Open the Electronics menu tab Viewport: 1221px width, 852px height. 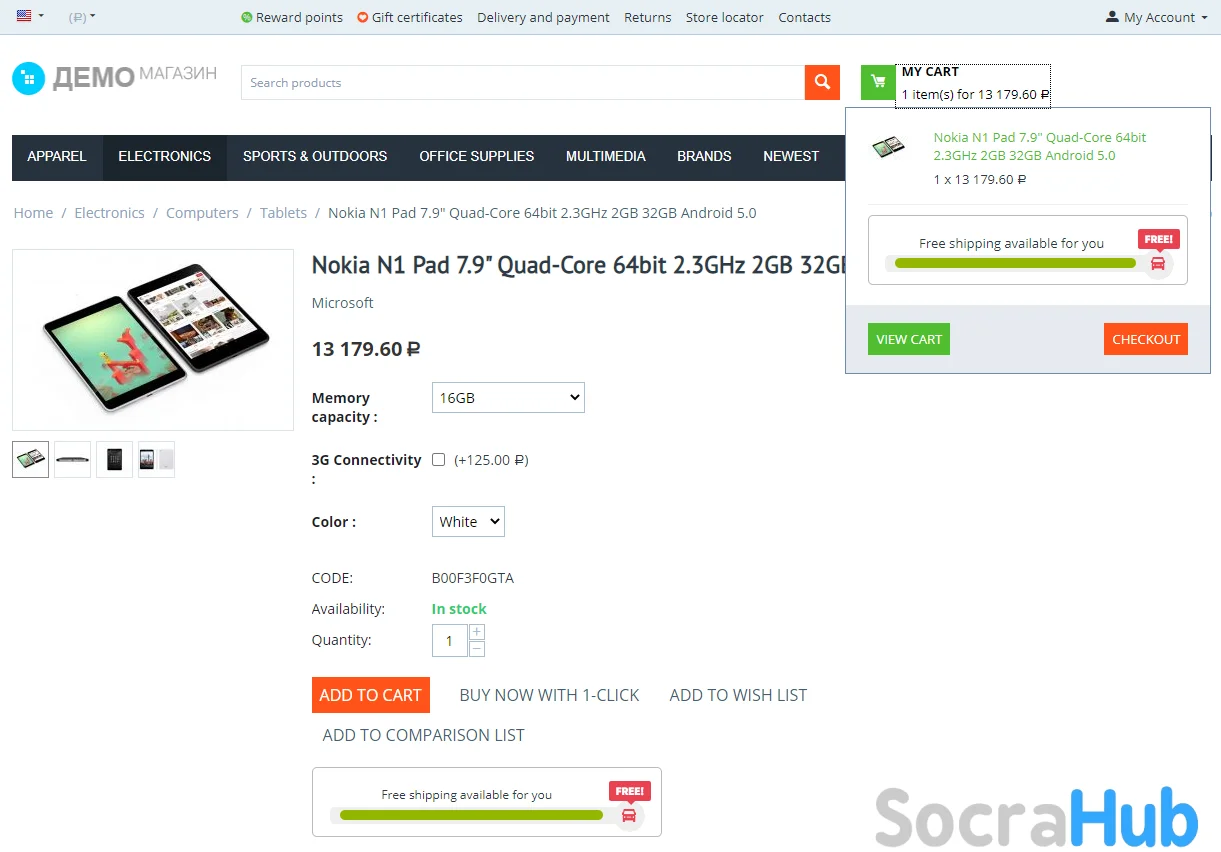pyautogui.click(x=165, y=156)
